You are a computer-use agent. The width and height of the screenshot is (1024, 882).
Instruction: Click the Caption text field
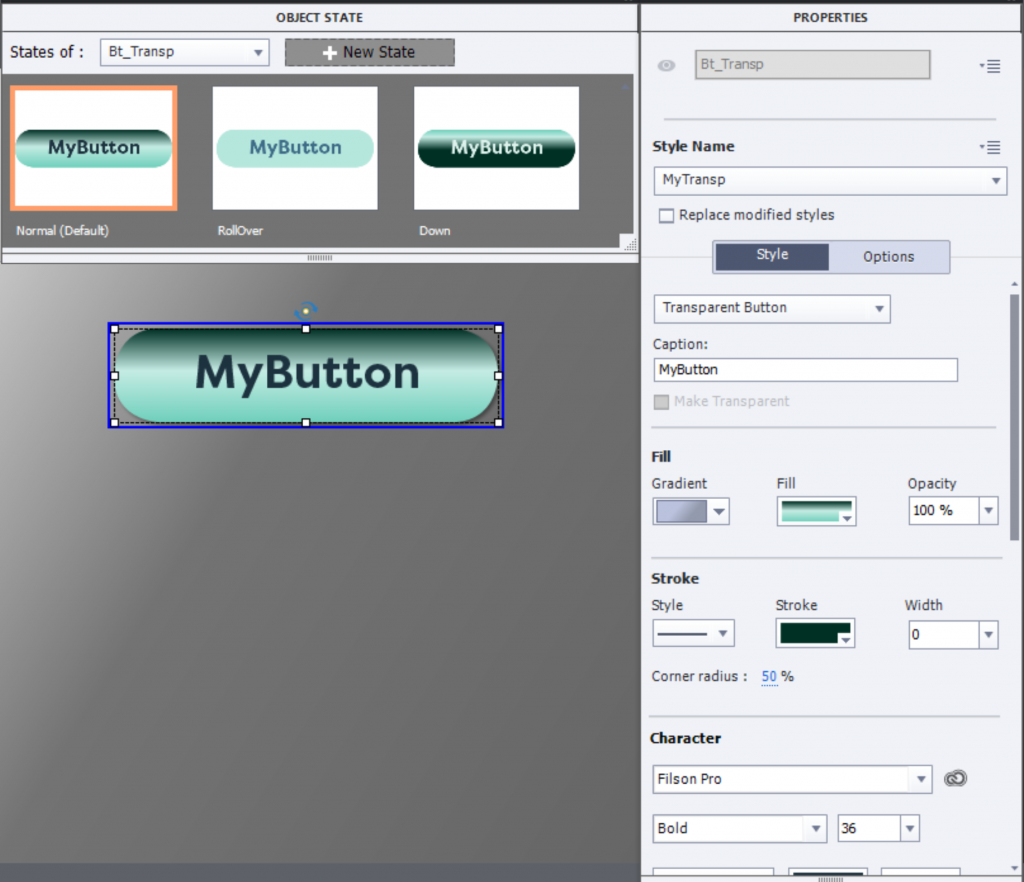pyautogui.click(x=805, y=370)
